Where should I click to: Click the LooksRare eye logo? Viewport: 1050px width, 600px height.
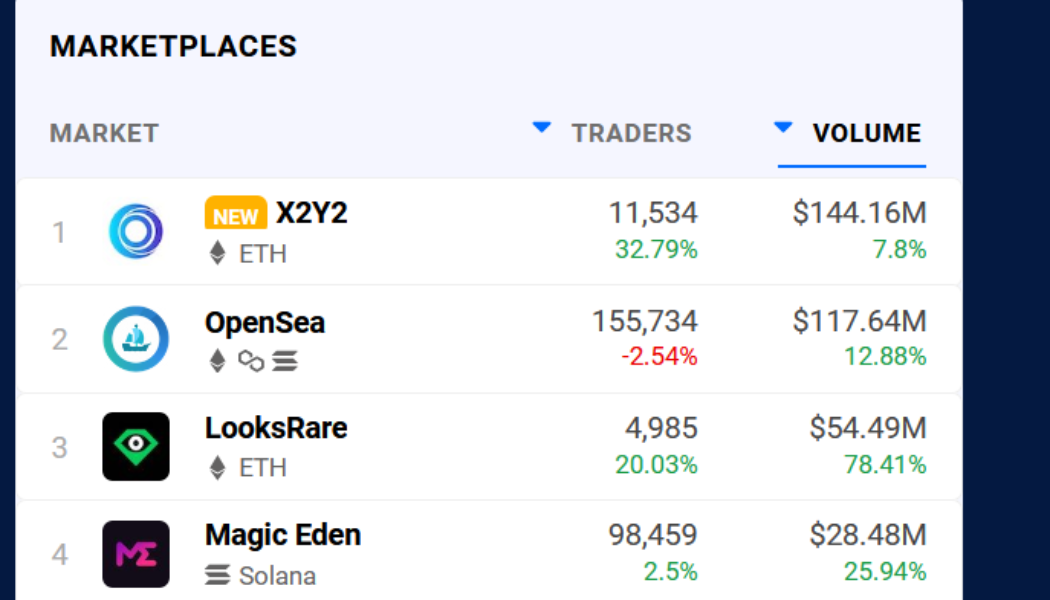(136, 445)
